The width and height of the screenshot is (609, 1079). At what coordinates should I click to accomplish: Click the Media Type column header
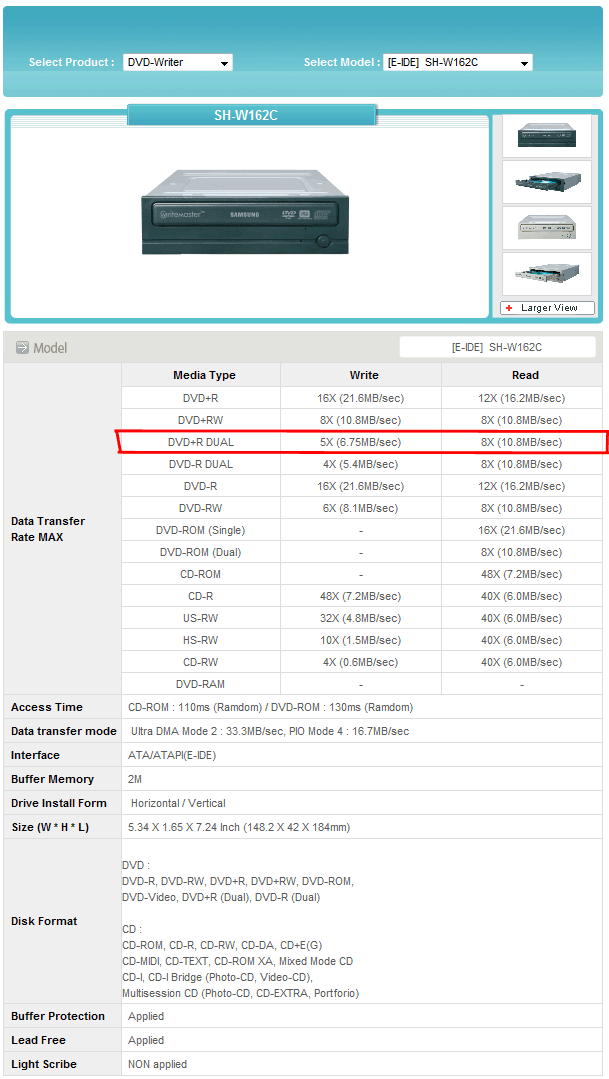coord(201,375)
